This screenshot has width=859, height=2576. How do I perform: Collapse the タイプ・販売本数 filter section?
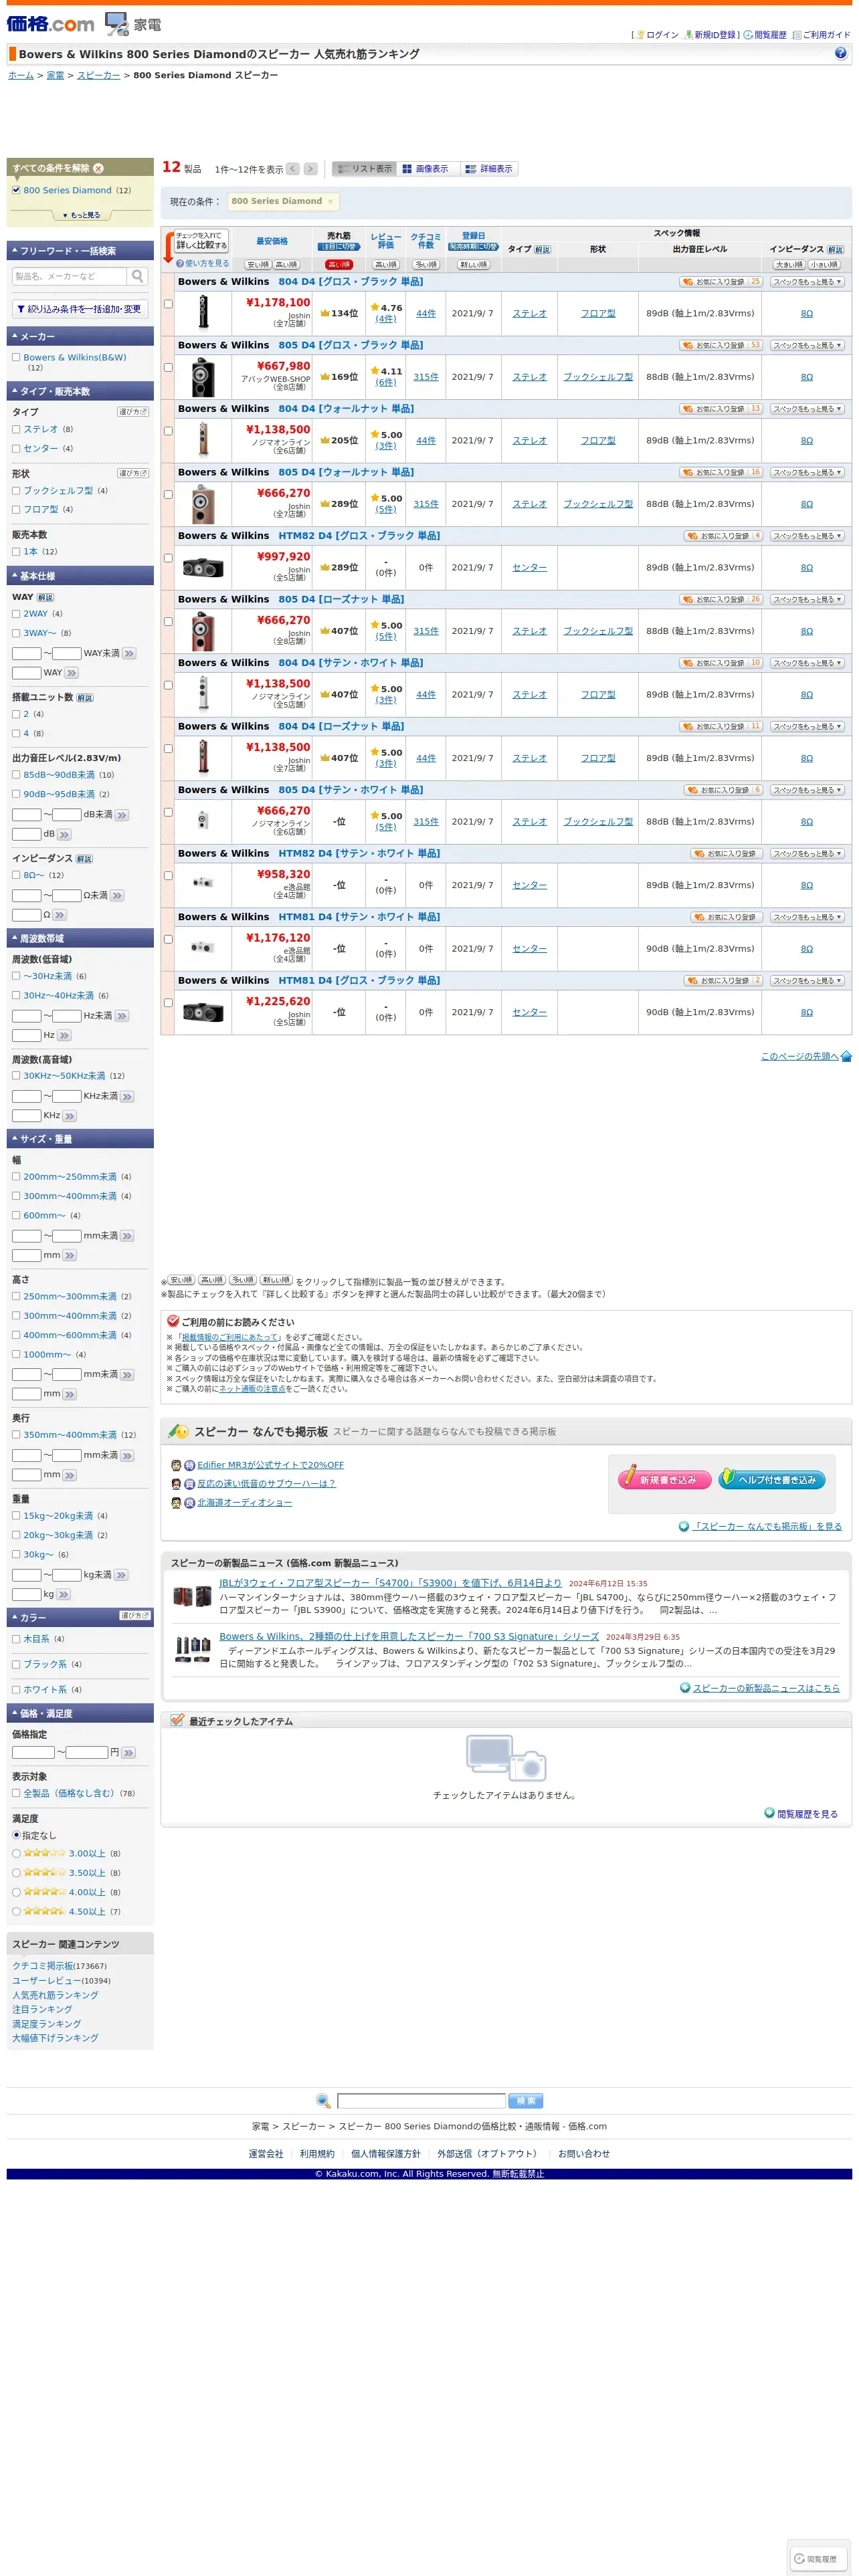click(80, 391)
